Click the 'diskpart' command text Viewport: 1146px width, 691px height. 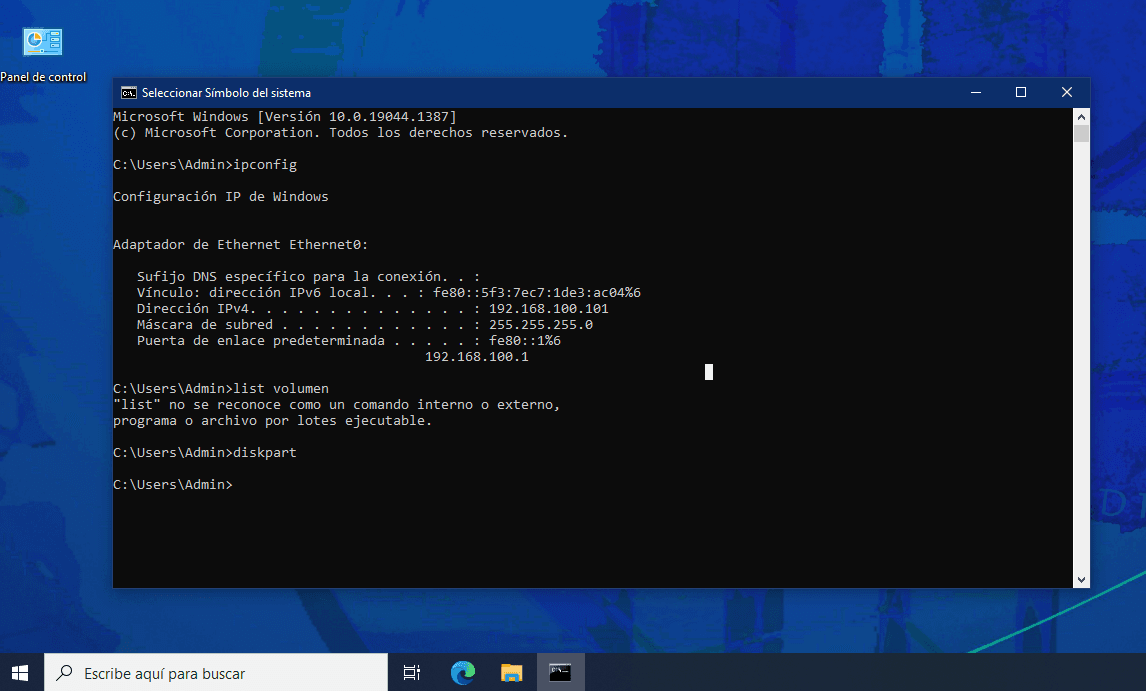(x=264, y=453)
